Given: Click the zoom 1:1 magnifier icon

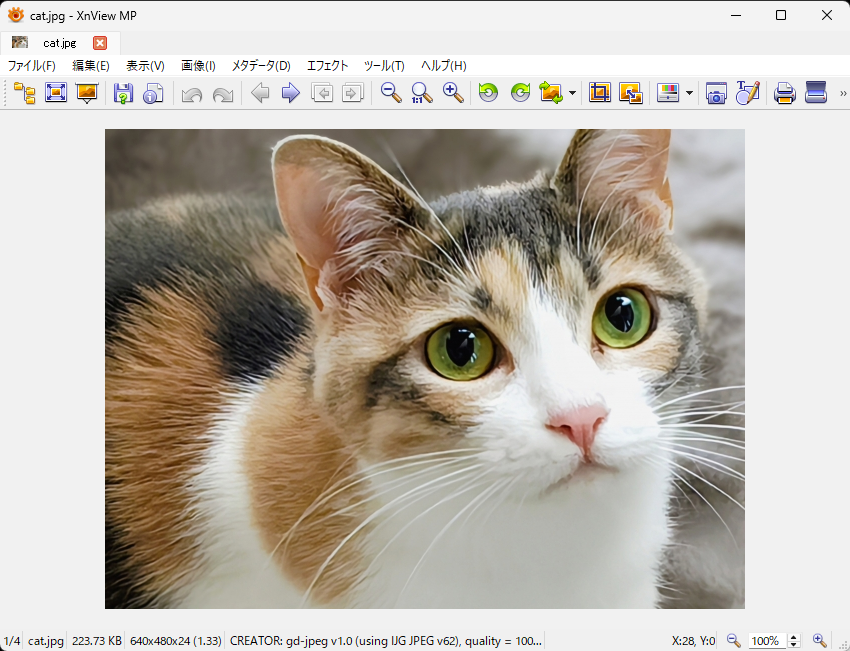Looking at the screenshot, I should (x=422, y=93).
